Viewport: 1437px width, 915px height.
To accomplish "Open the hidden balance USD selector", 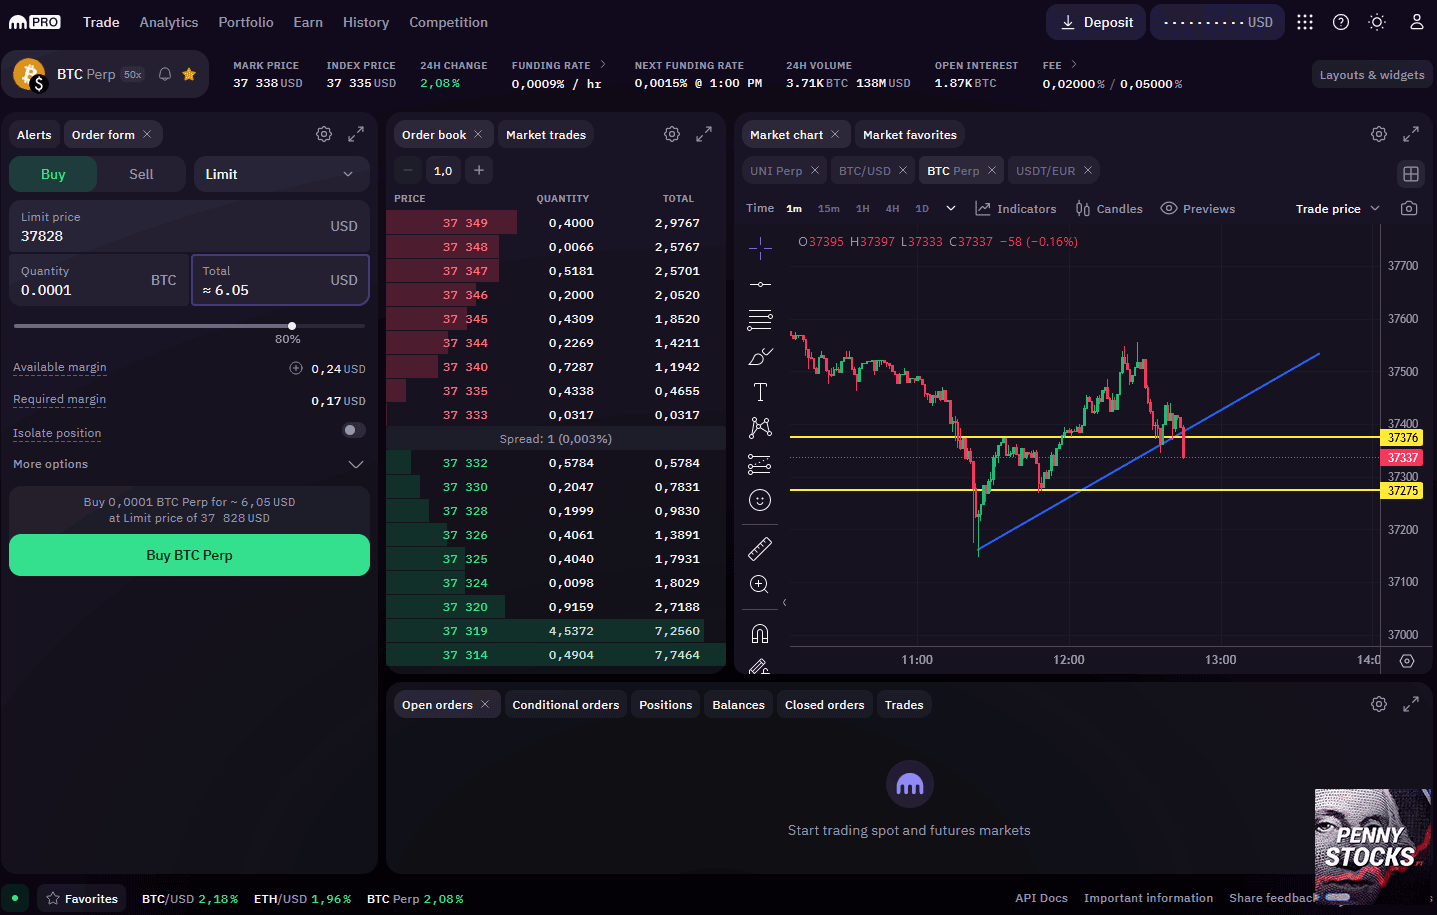I will point(1218,22).
